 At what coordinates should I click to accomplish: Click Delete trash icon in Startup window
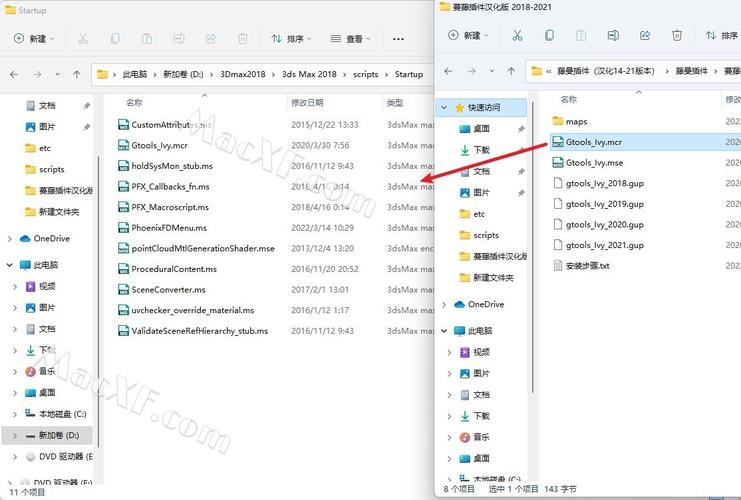(x=242, y=39)
